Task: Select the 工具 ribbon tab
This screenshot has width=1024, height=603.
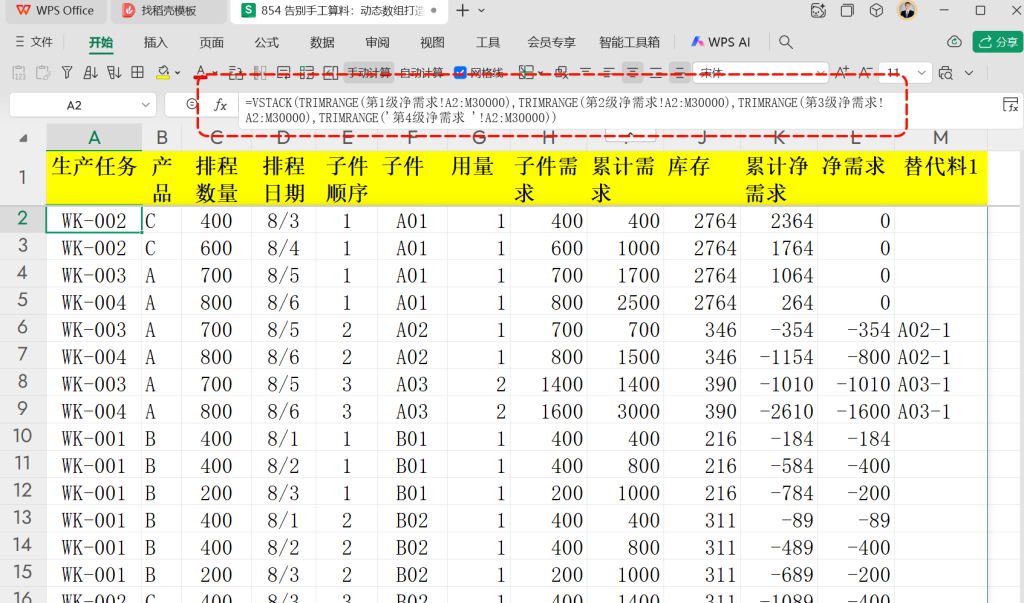Action: 488,42
